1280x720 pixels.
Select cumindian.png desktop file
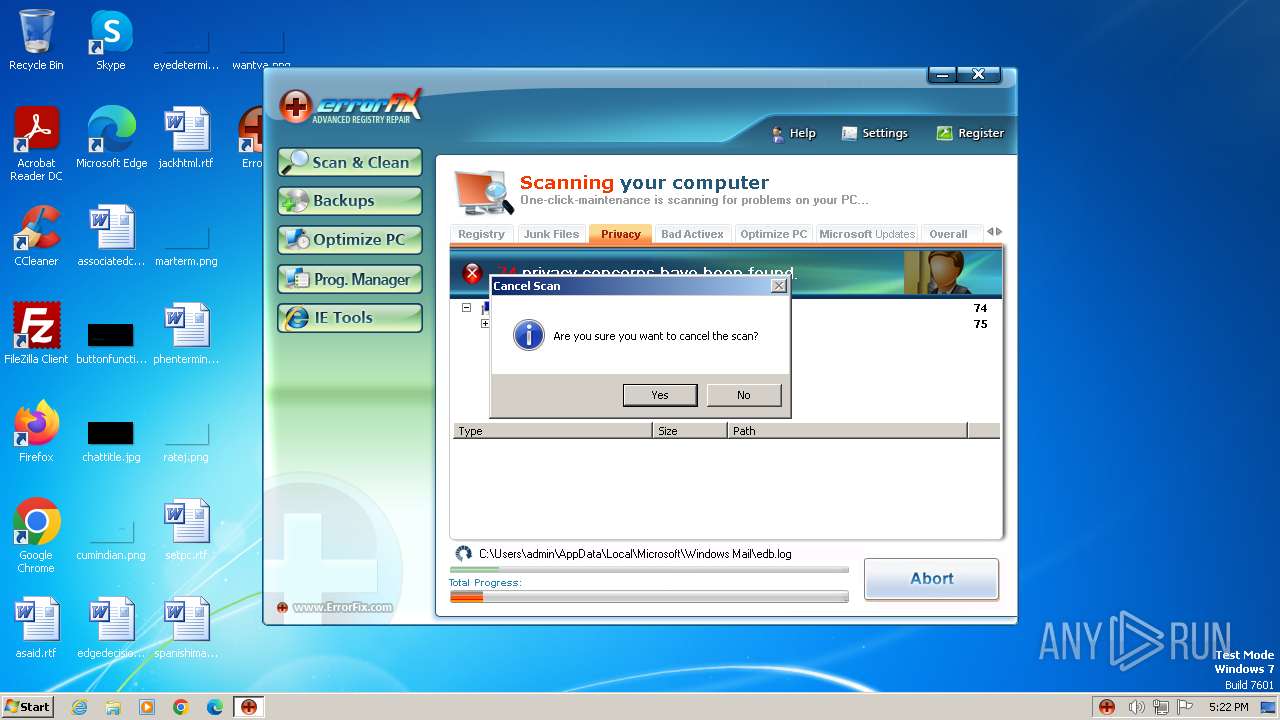[111, 540]
